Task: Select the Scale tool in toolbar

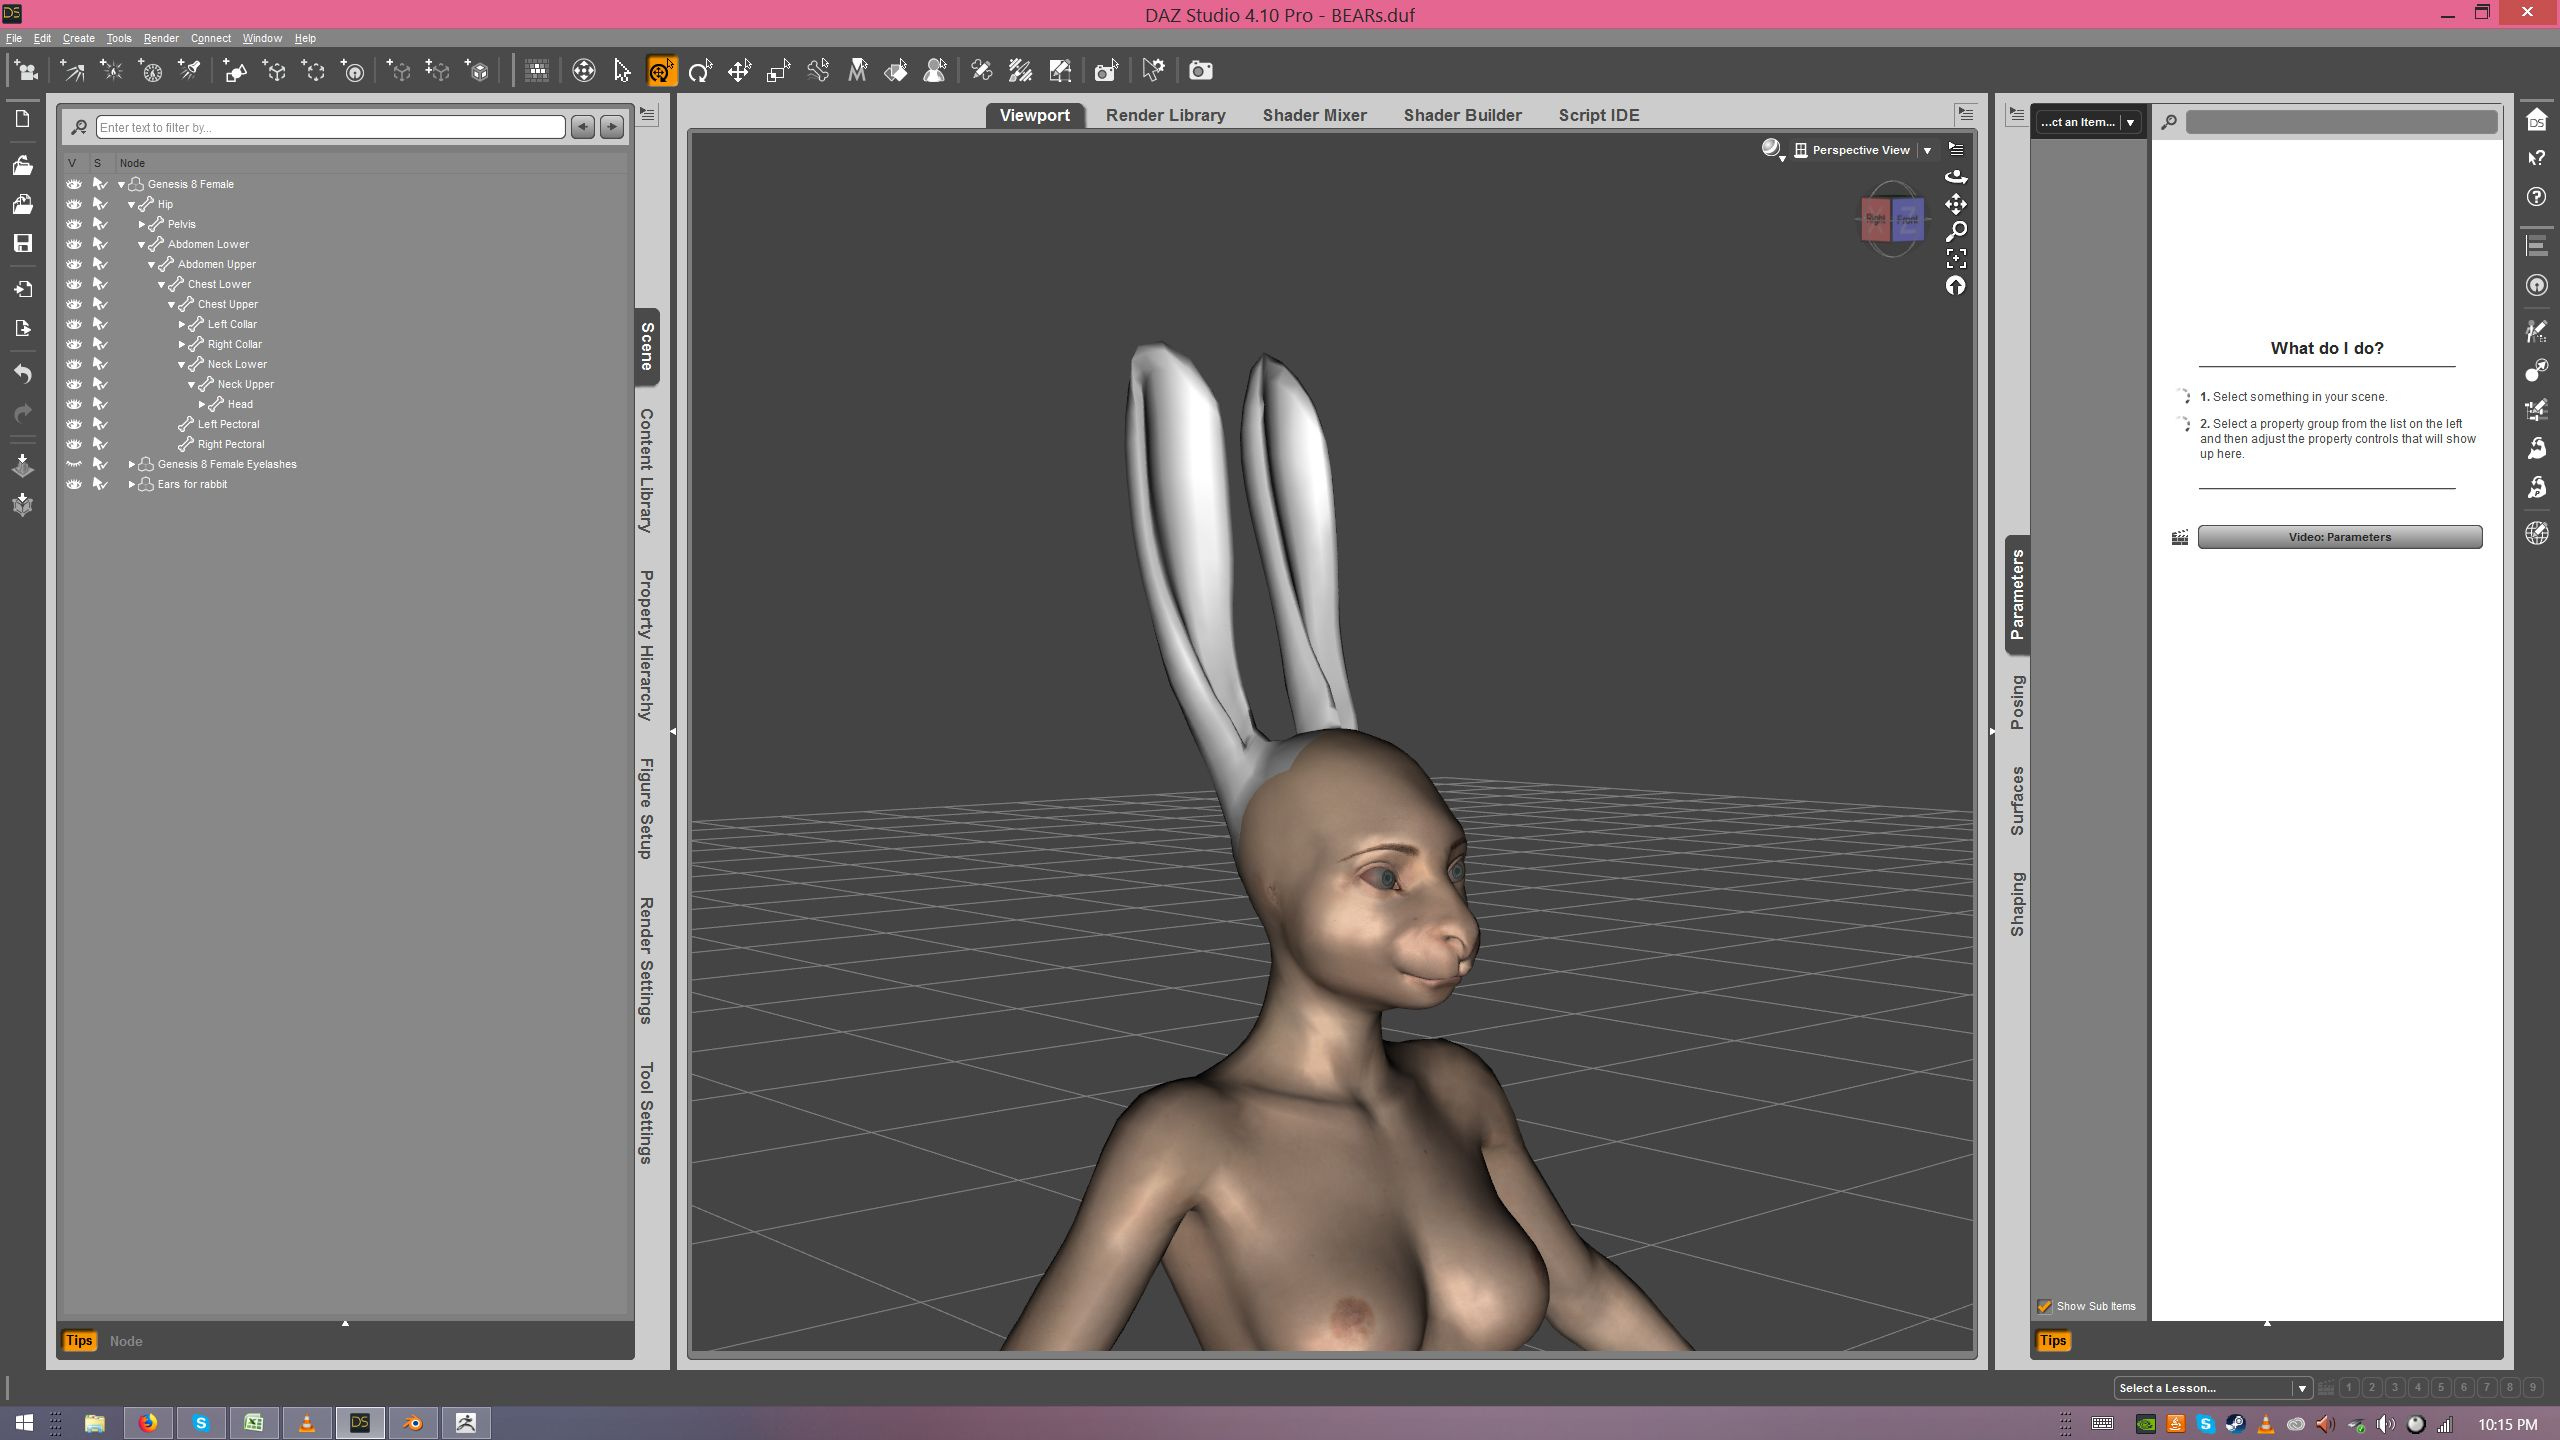Action: 778,71
